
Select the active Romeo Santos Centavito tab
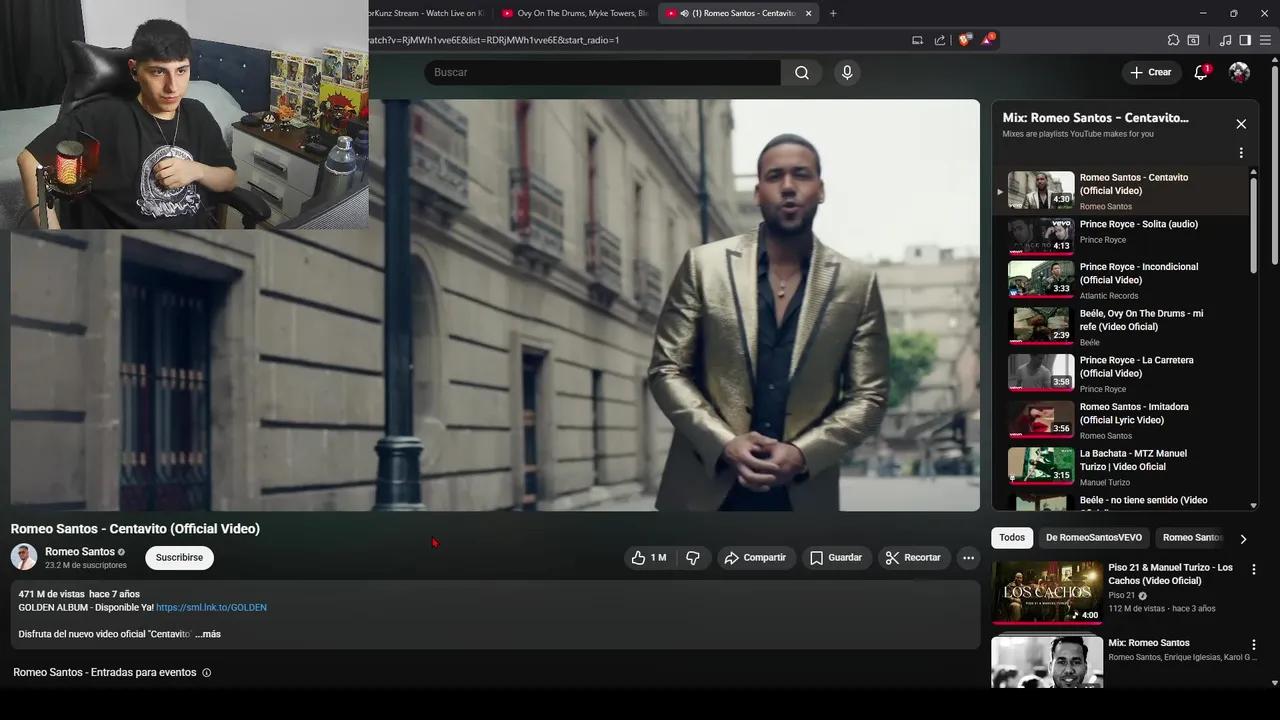click(740, 13)
